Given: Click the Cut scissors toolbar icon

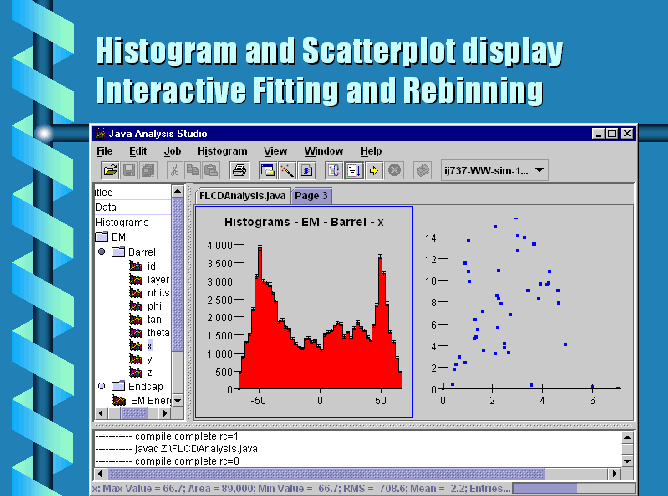Looking at the screenshot, I should click(x=174, y=170).
